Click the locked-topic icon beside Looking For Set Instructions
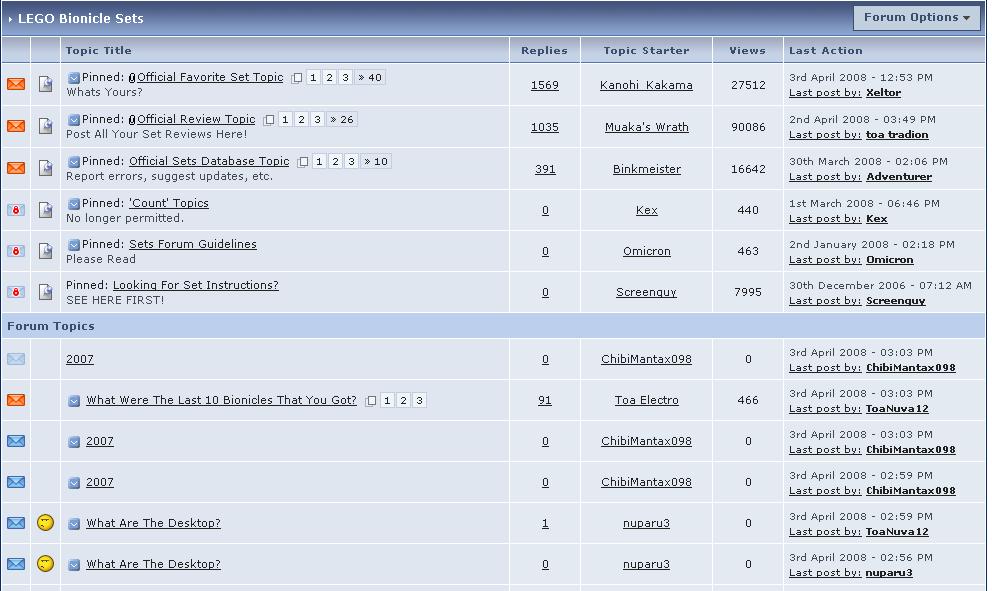The image size is (992, 591). point(16,292)
